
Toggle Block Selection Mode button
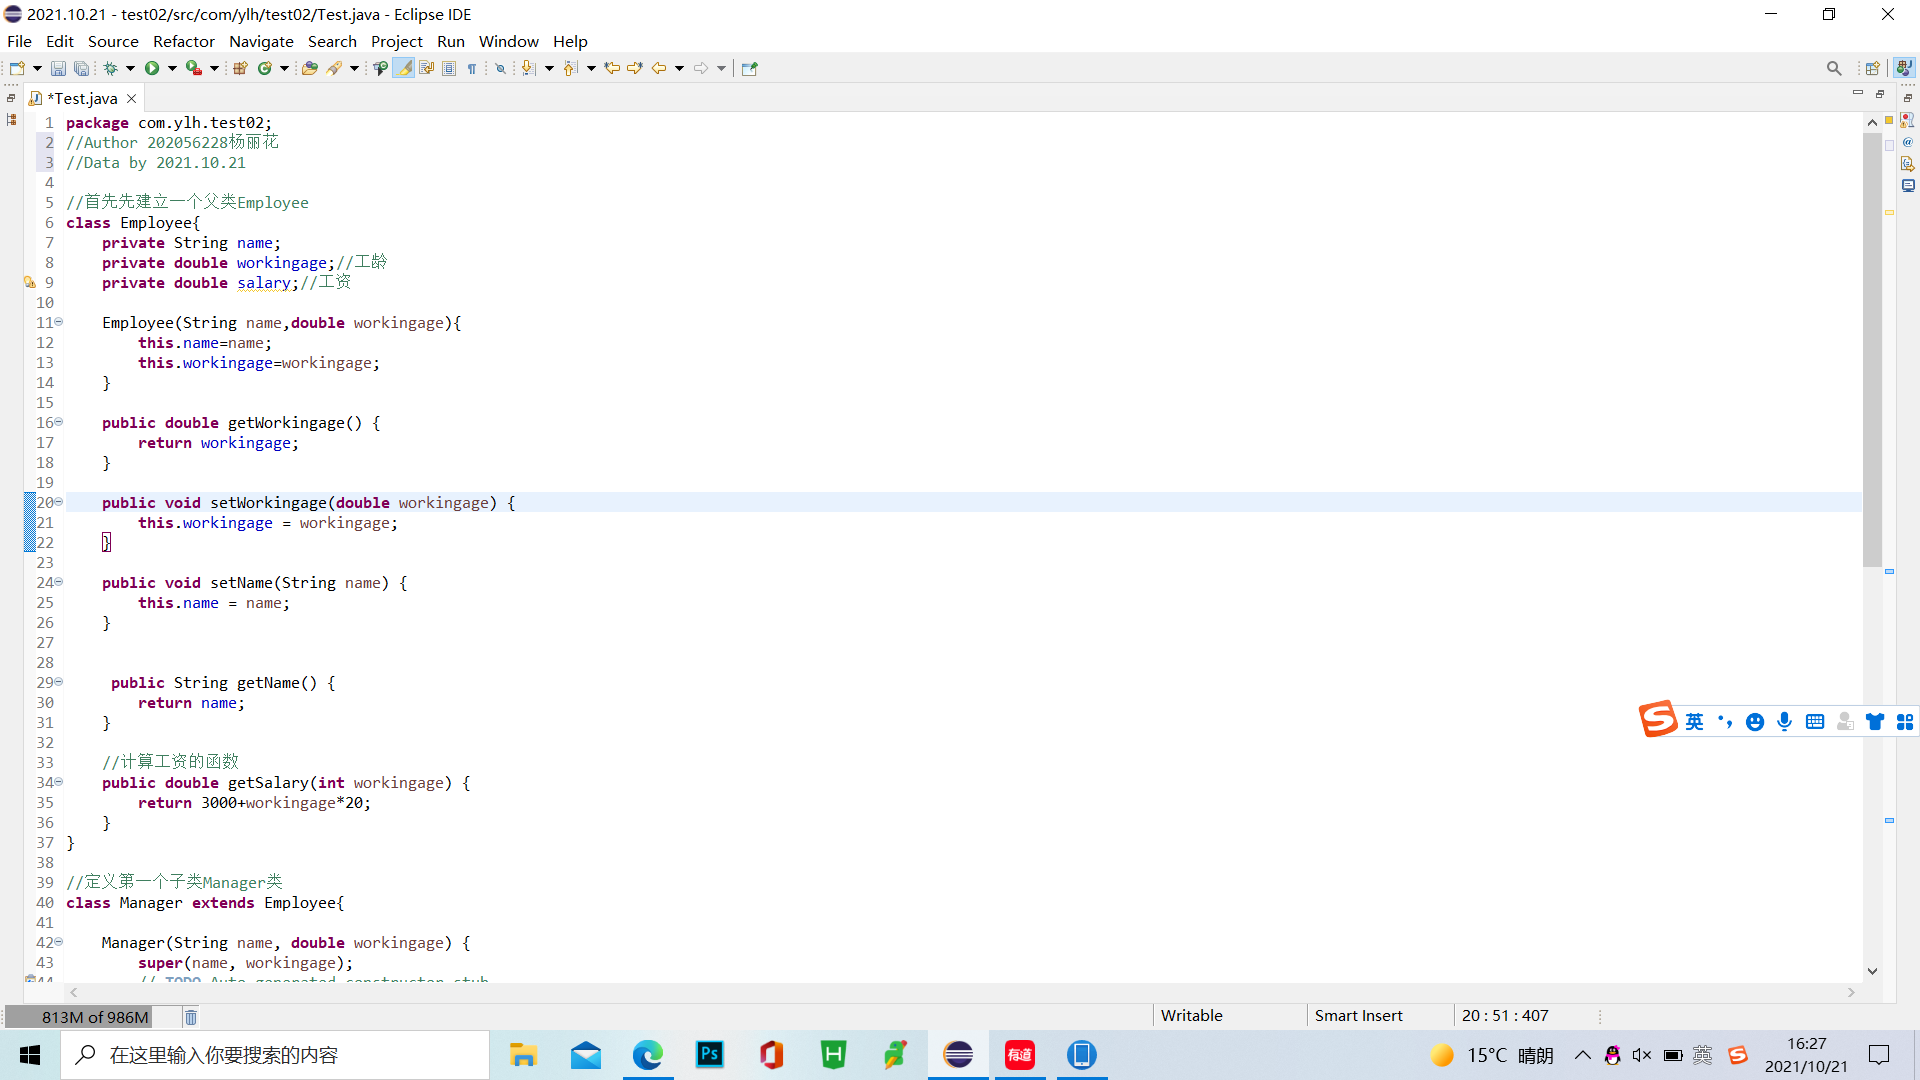[x=449, y=69]
